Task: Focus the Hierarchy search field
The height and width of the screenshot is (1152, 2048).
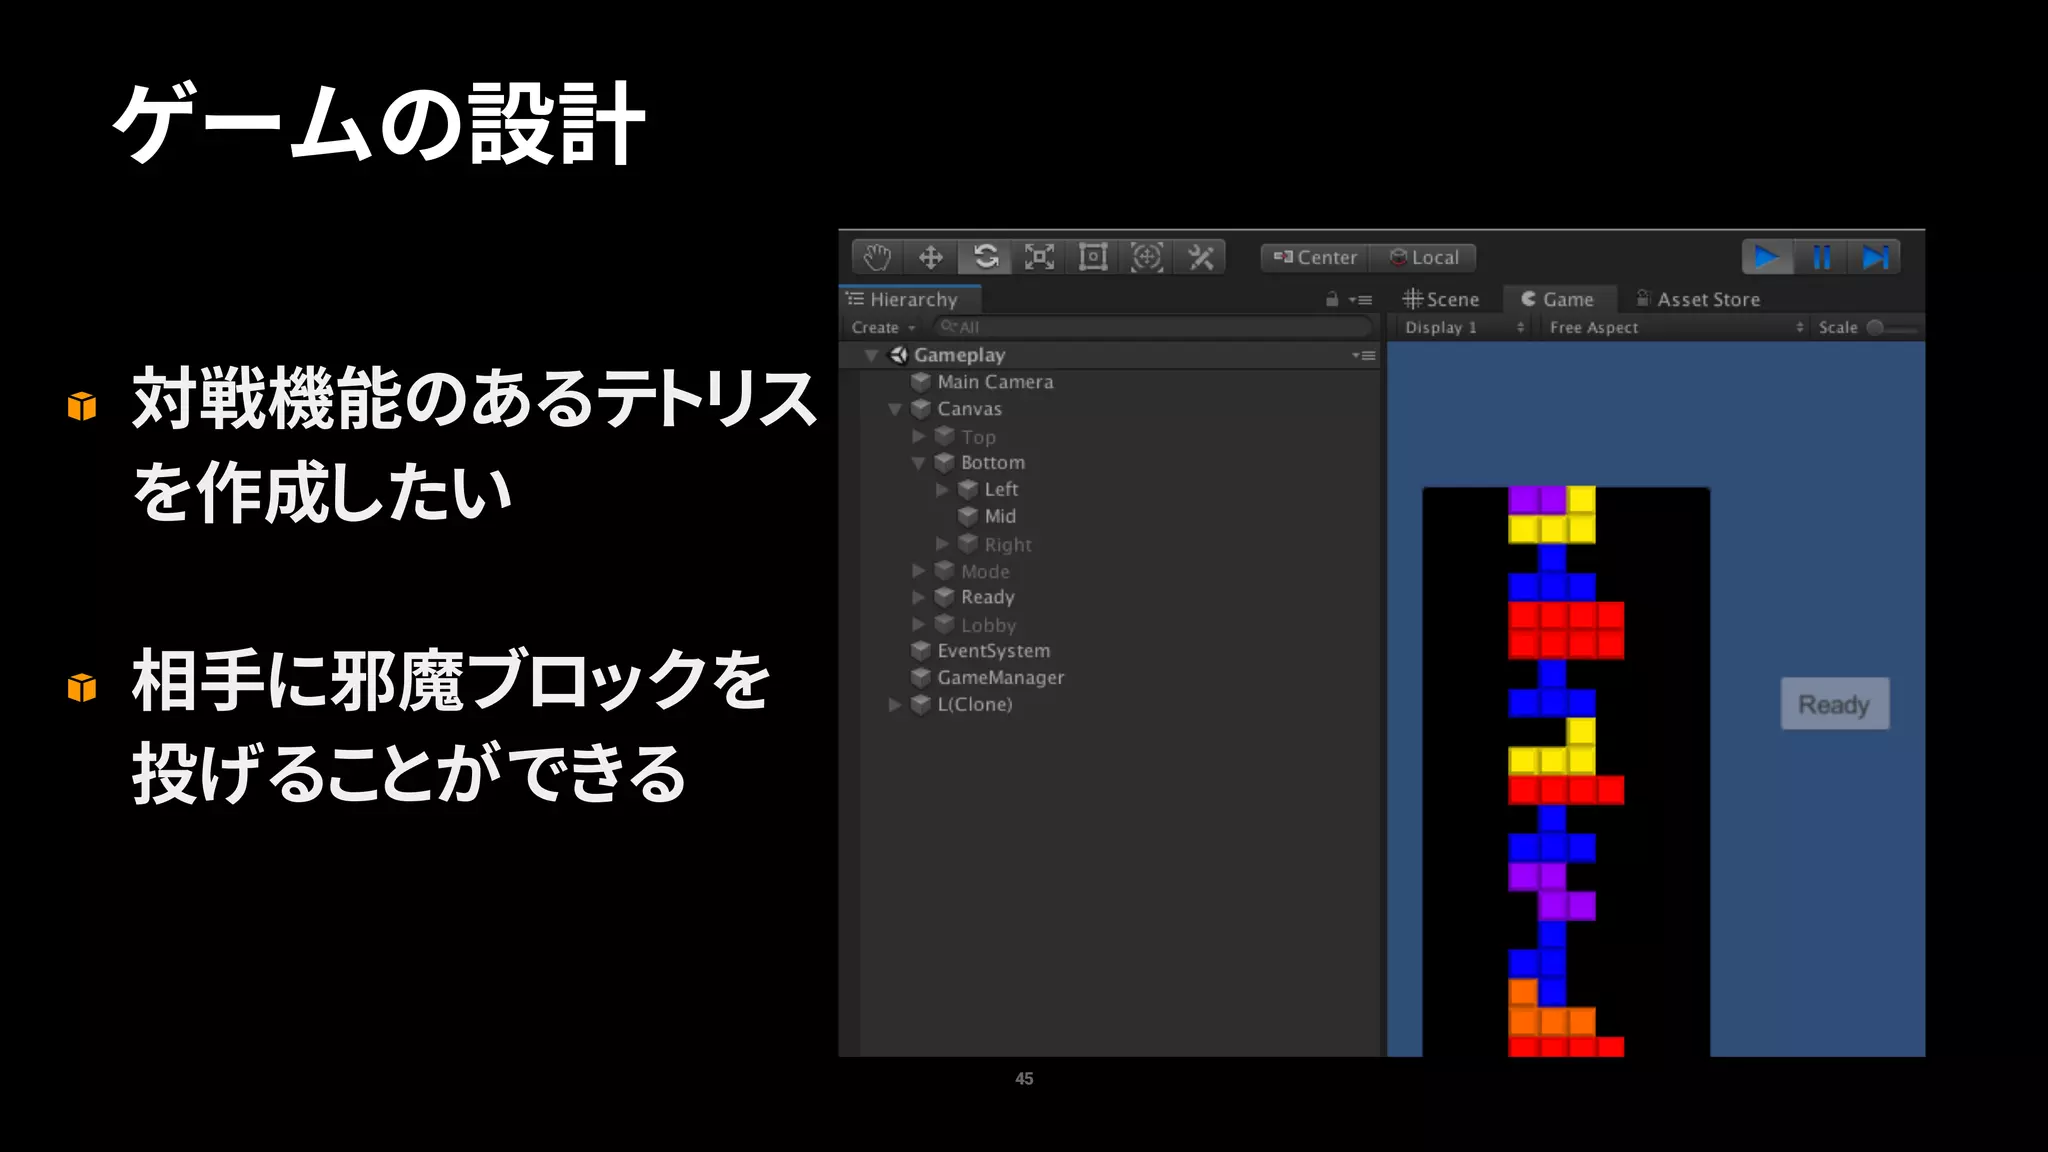Action: [1153, 327]
